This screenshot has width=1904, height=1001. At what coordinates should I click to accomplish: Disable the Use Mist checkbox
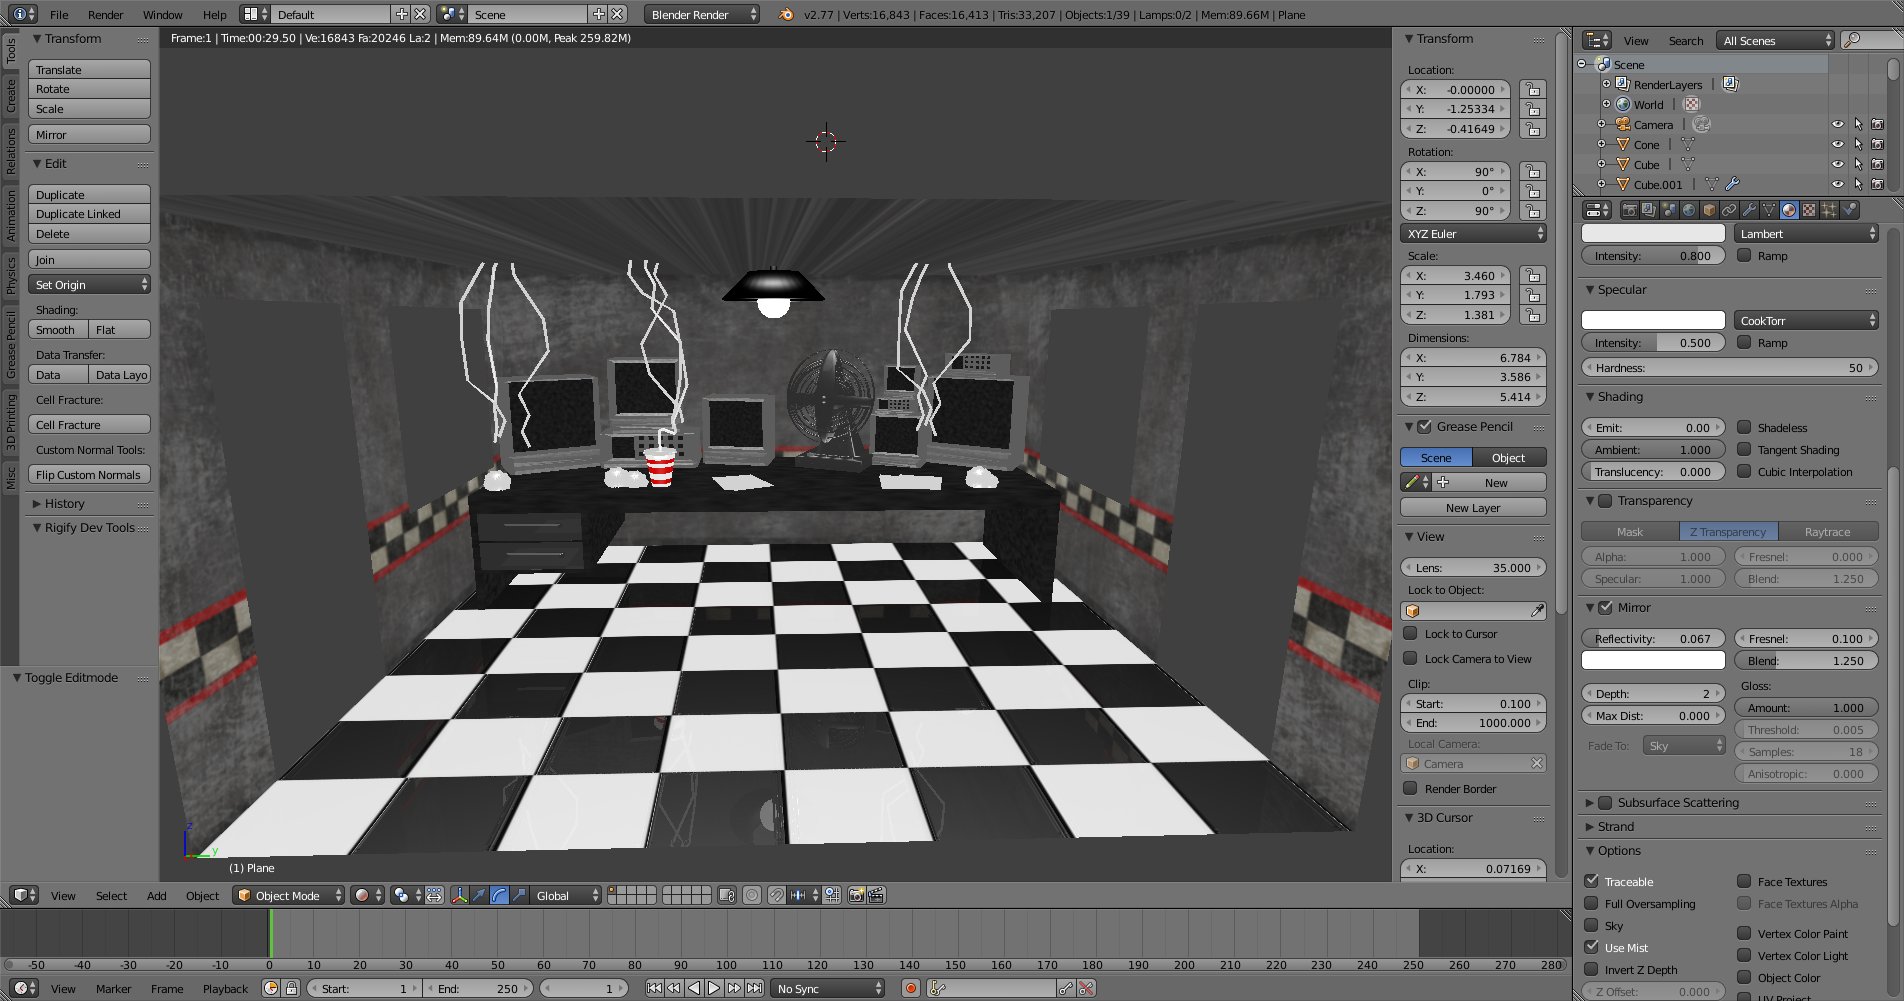(x=1591, y=947)
